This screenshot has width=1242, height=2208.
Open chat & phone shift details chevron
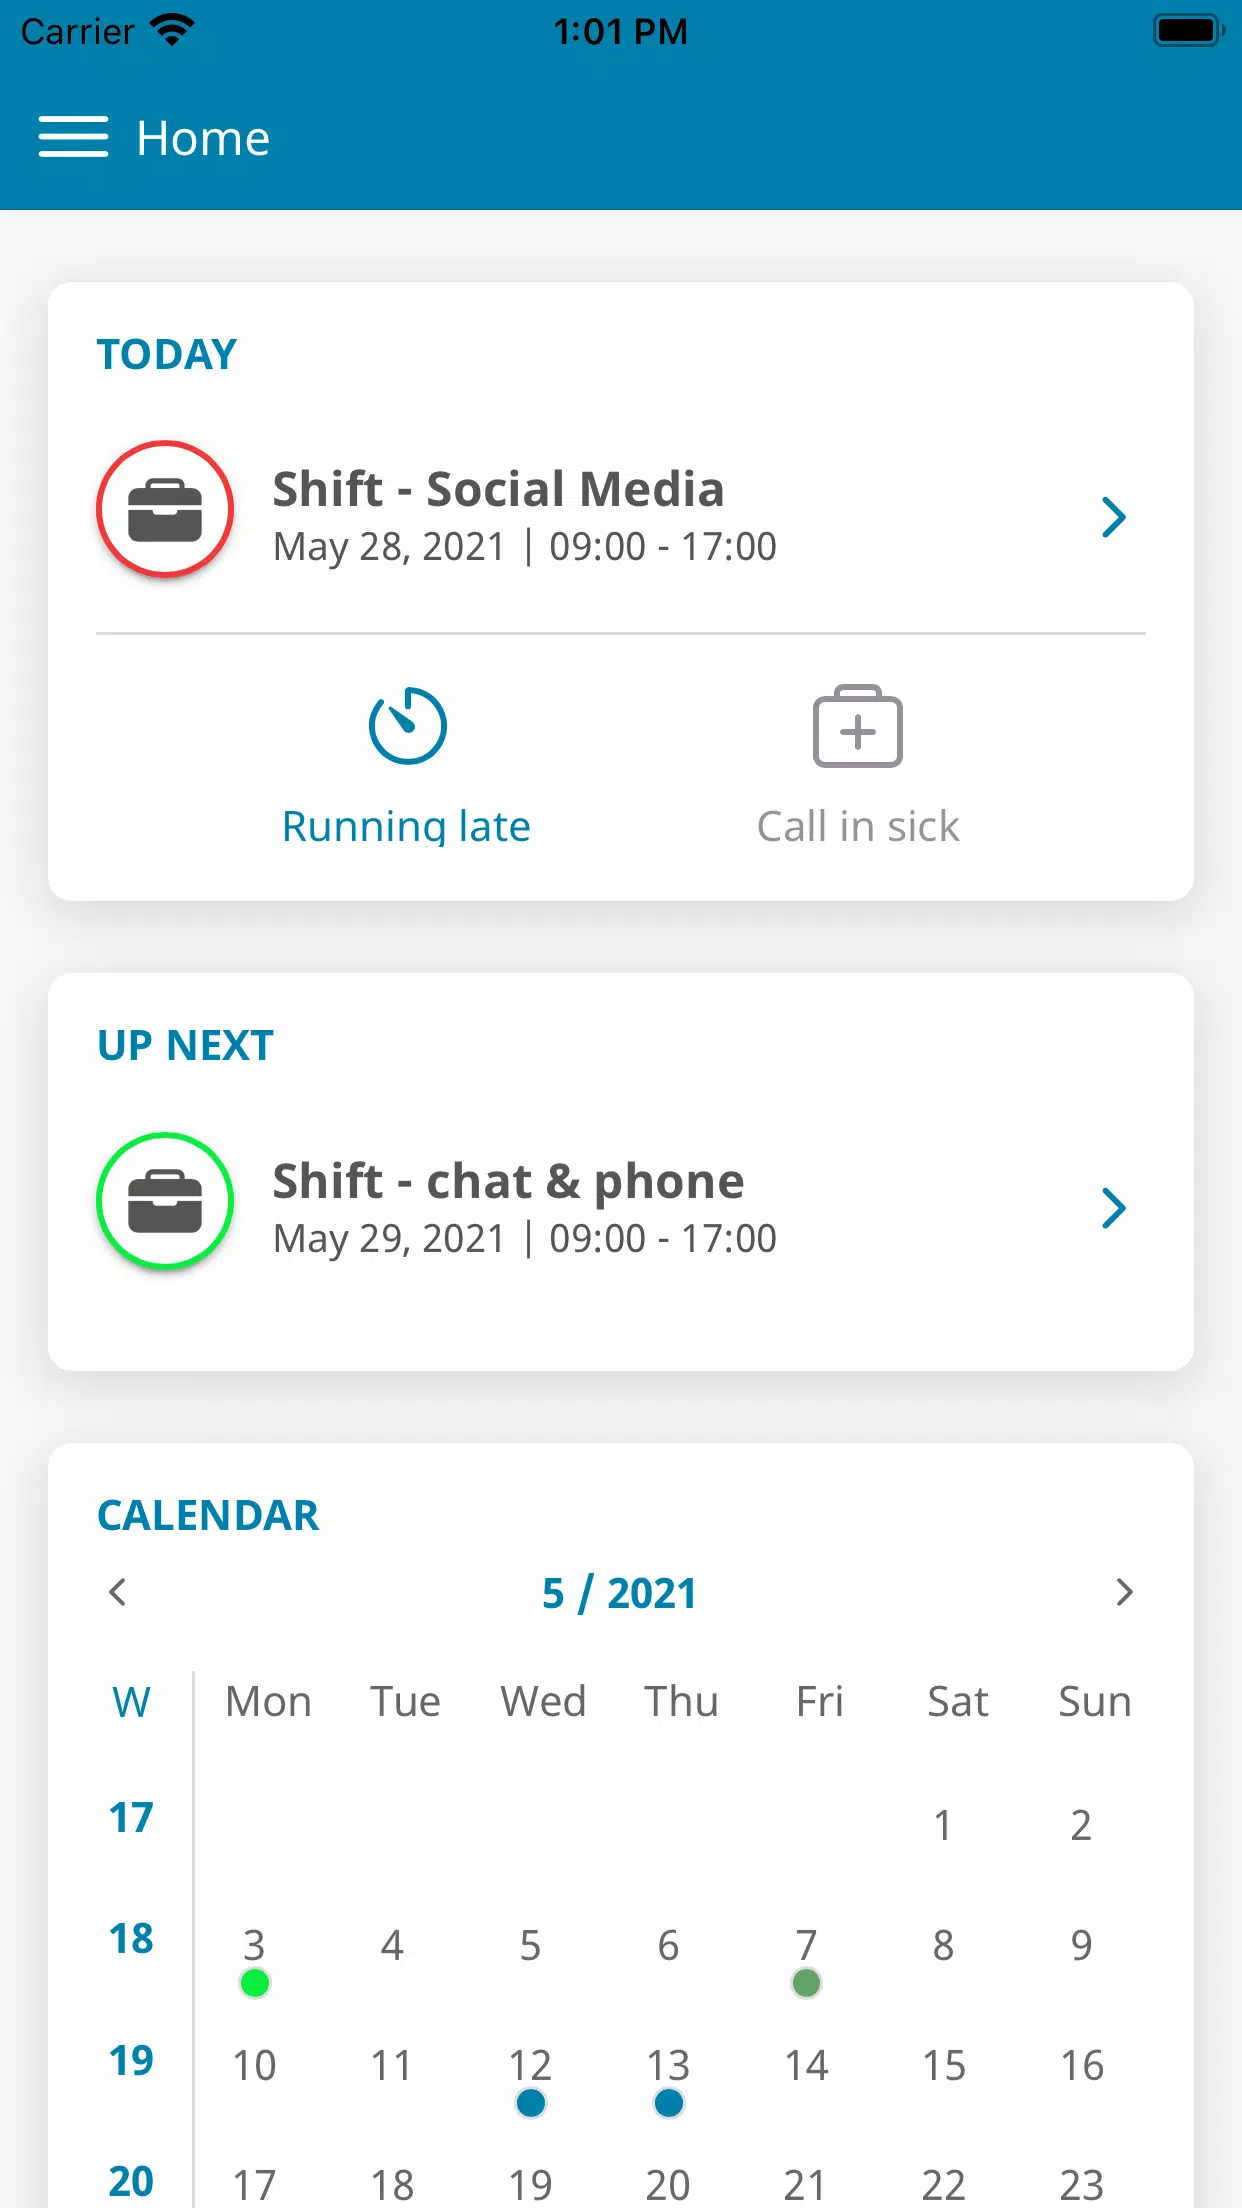(x=1113, y=1209)
